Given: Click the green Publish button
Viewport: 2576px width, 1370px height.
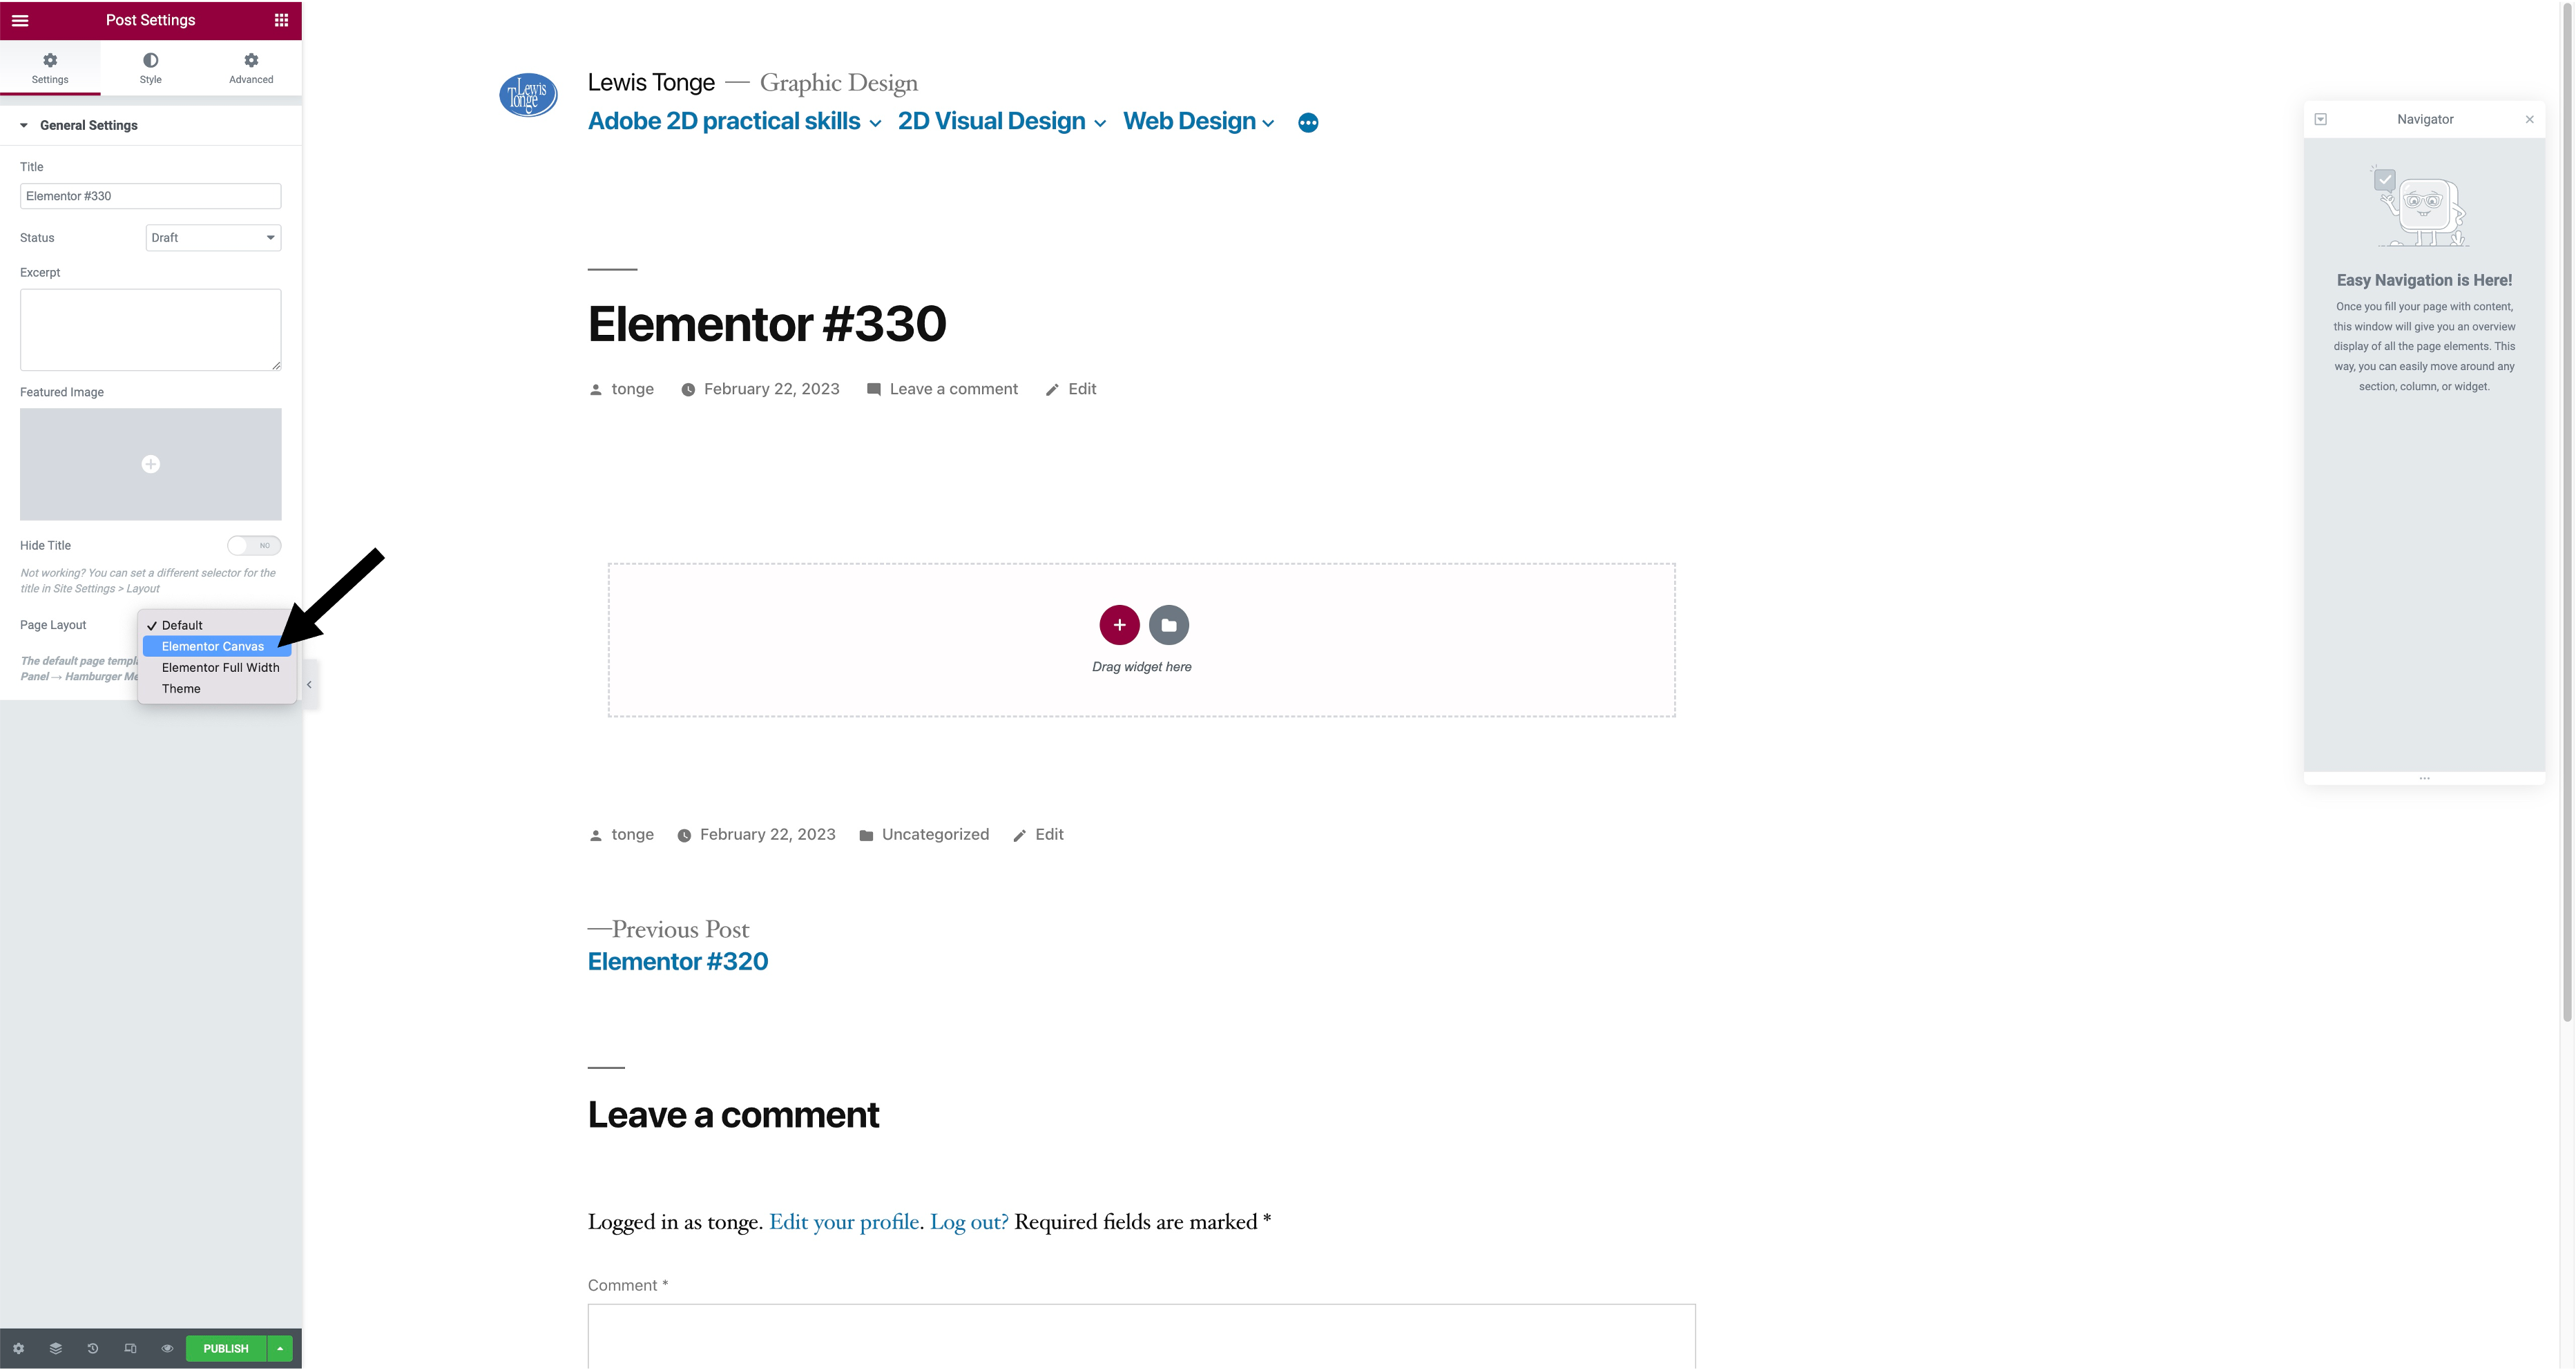Looking at the screenshot, I should 225,1348.
